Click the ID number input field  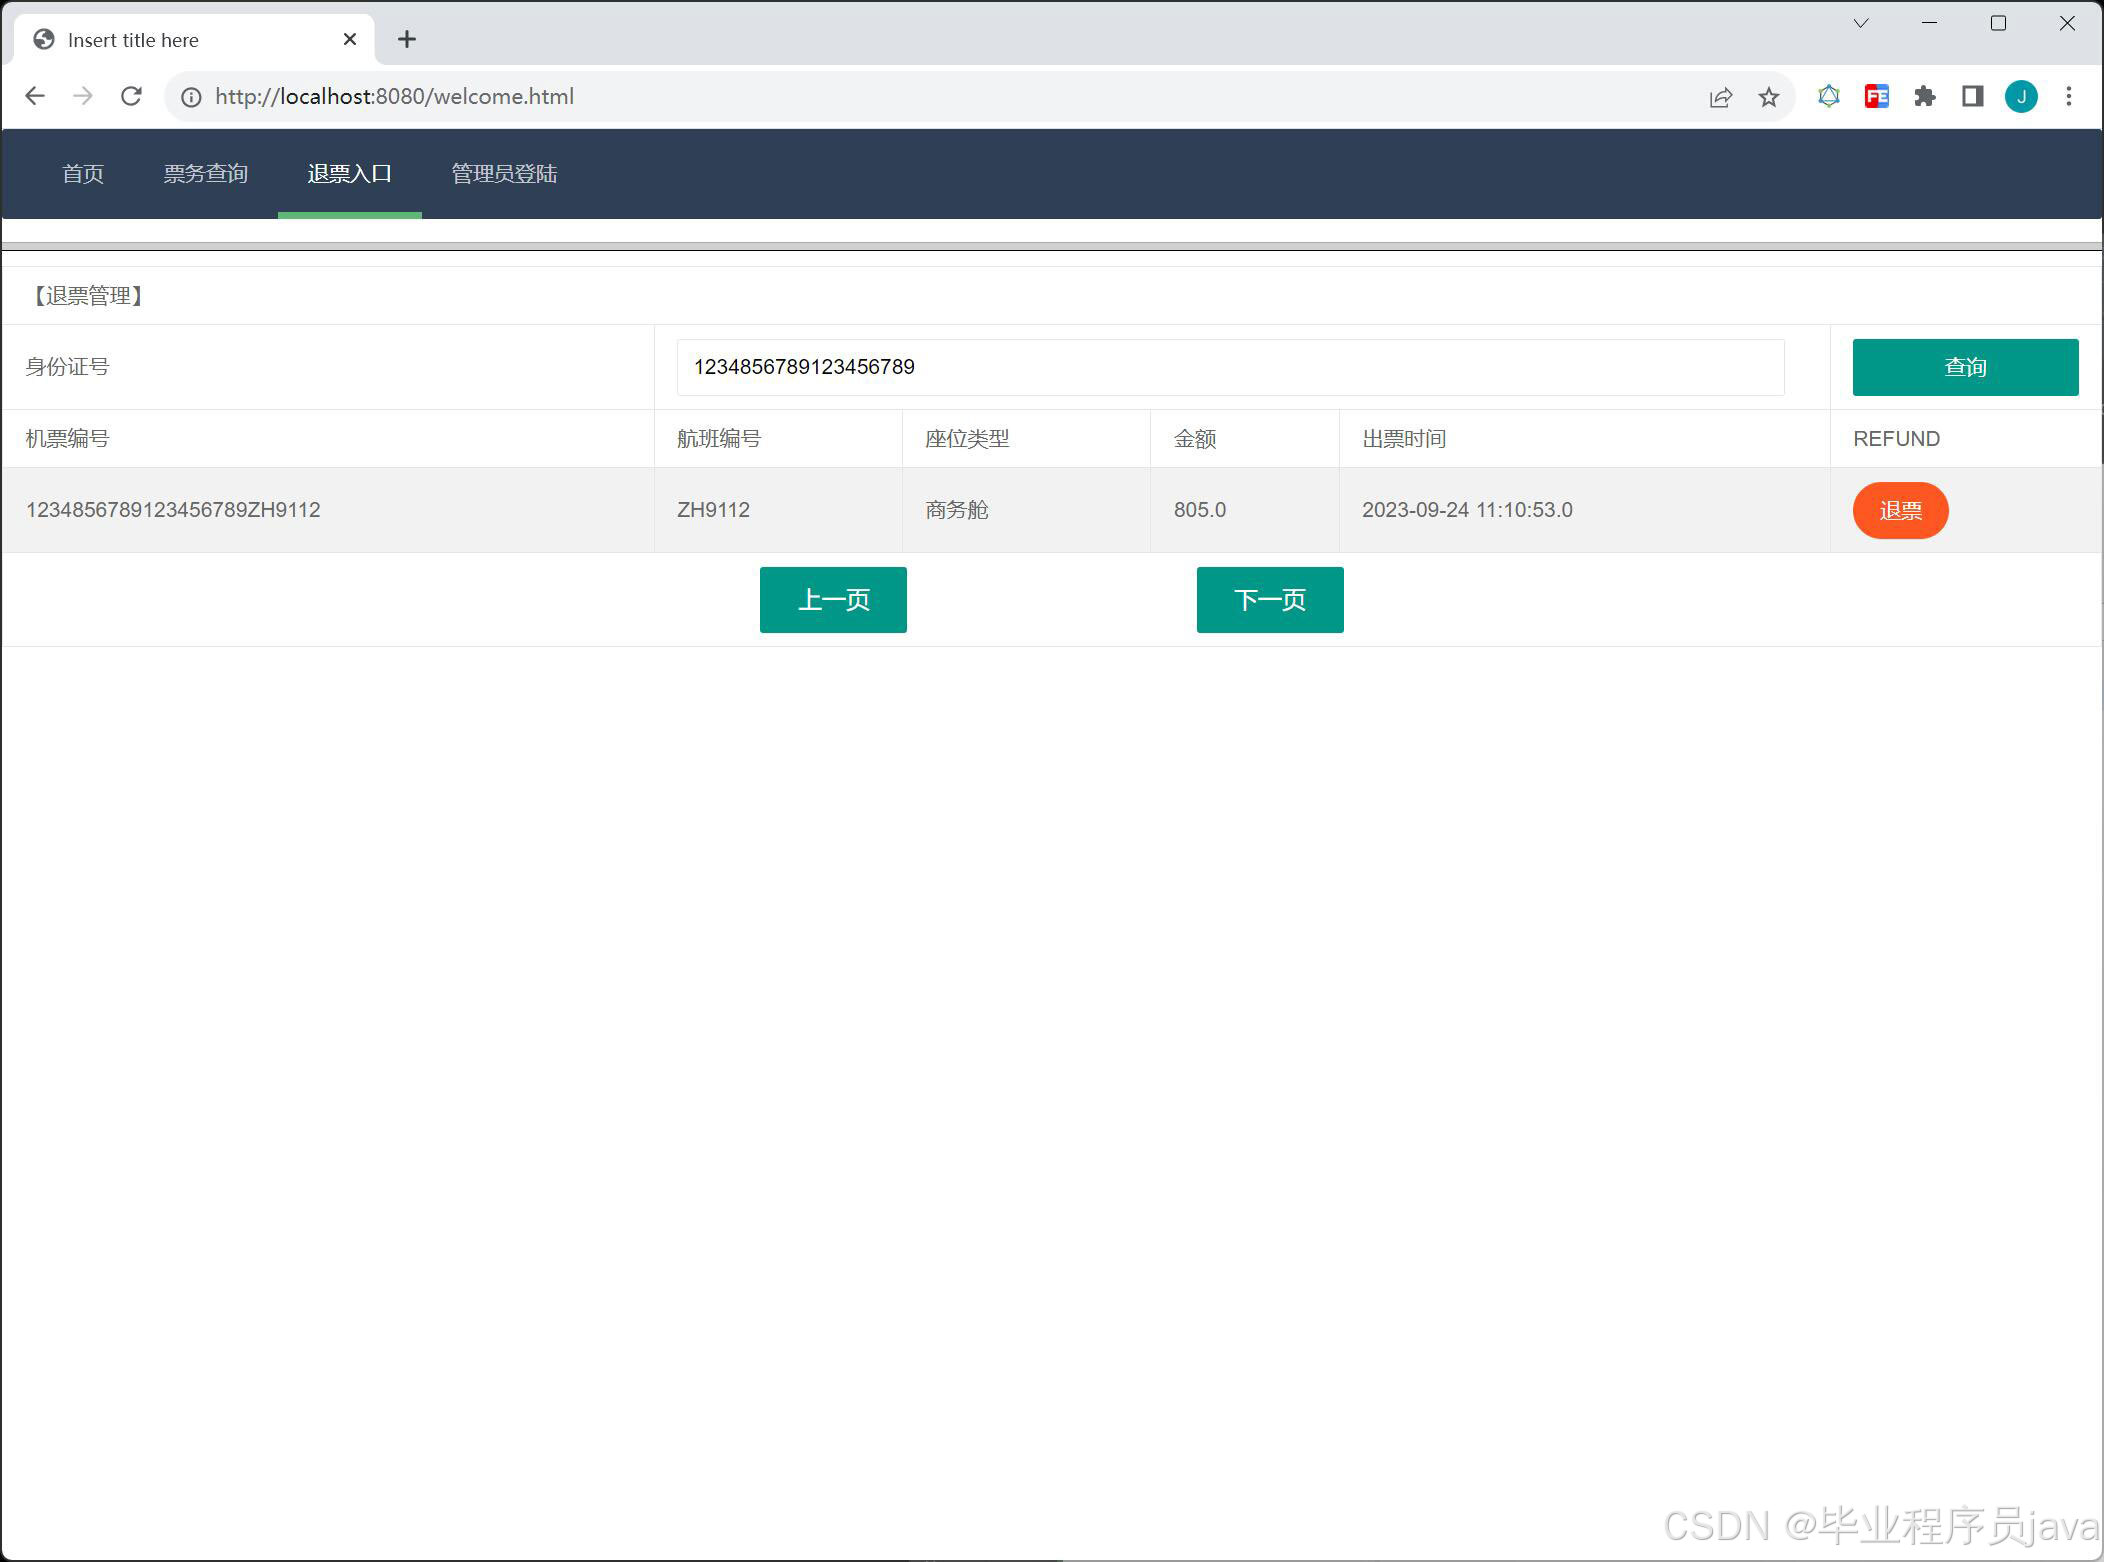click(1230, 366)
